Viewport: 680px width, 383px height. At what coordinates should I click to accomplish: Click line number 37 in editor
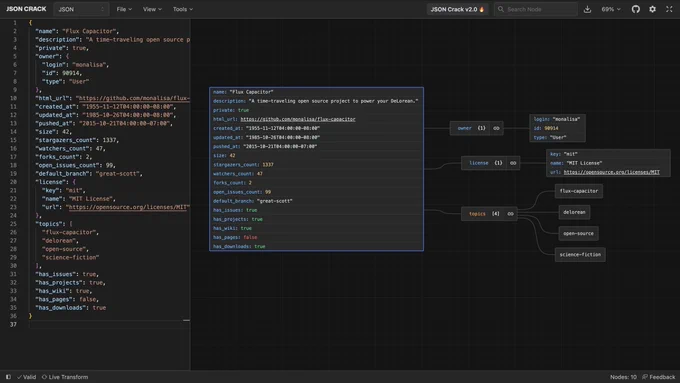click(x=13, y=324)
